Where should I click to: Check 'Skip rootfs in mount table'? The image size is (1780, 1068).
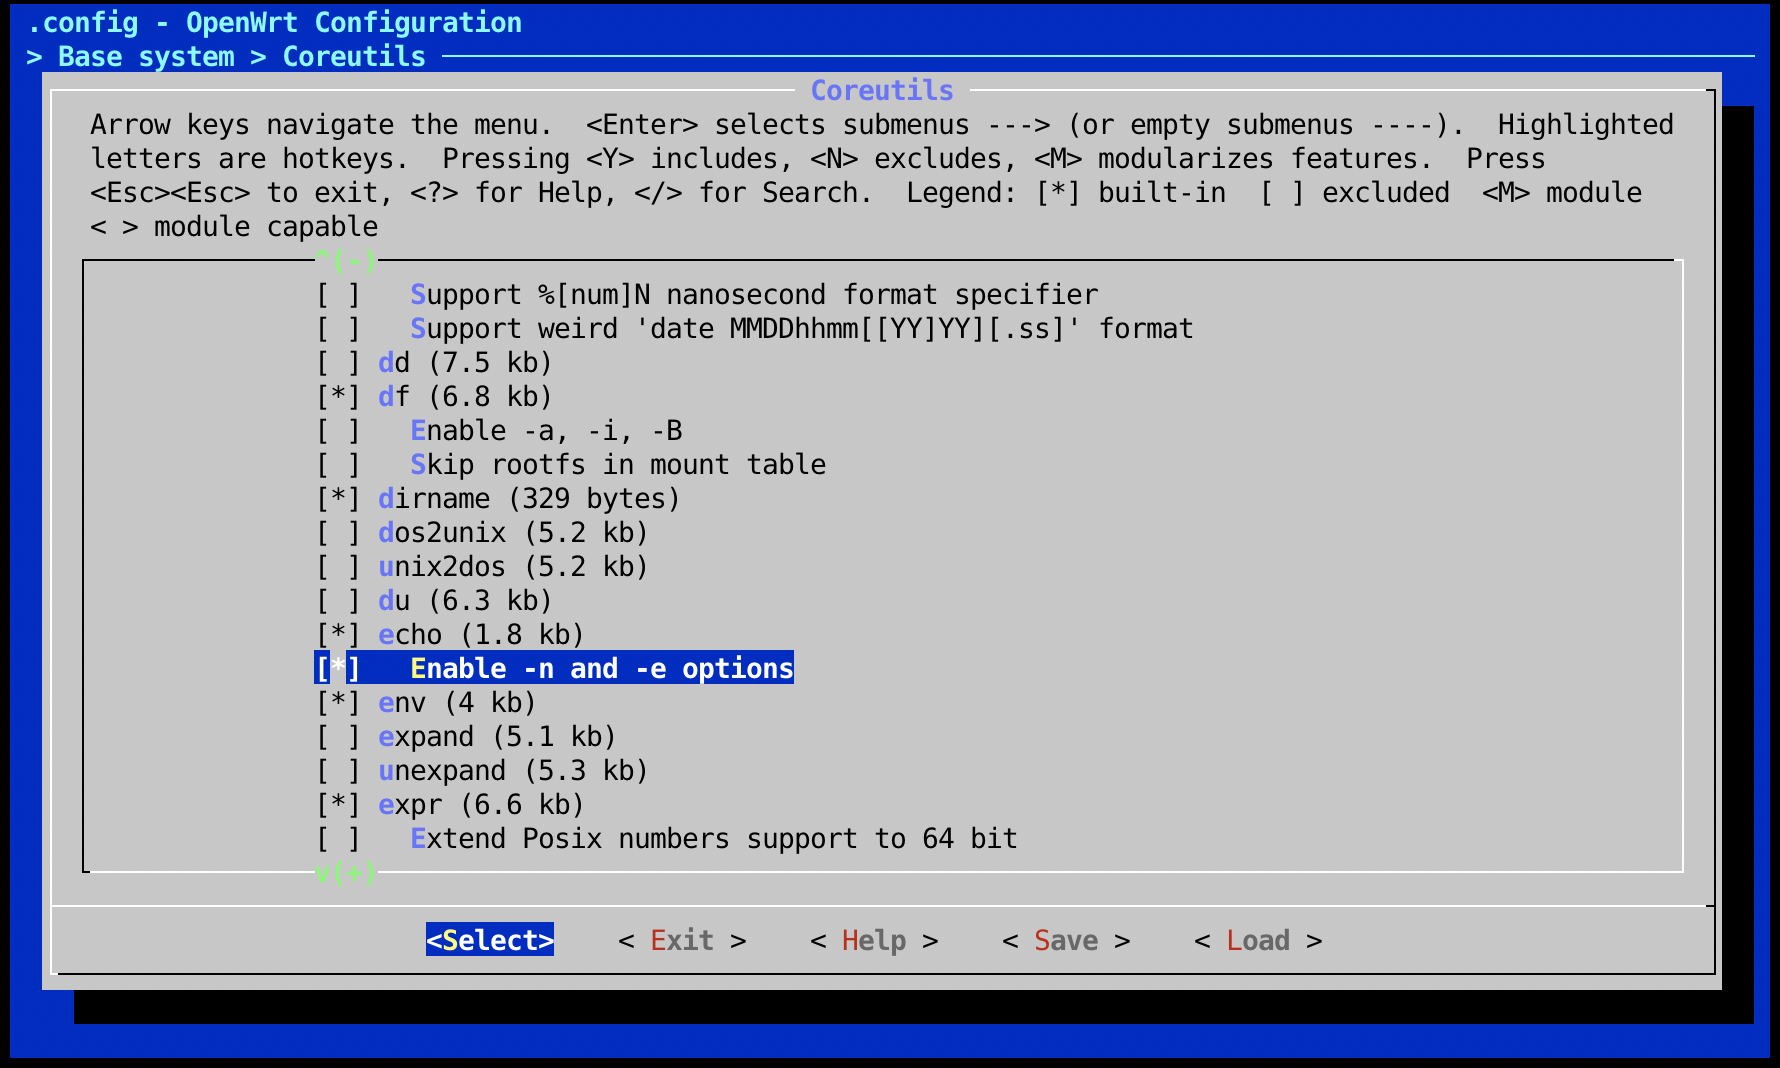[338, 465]
